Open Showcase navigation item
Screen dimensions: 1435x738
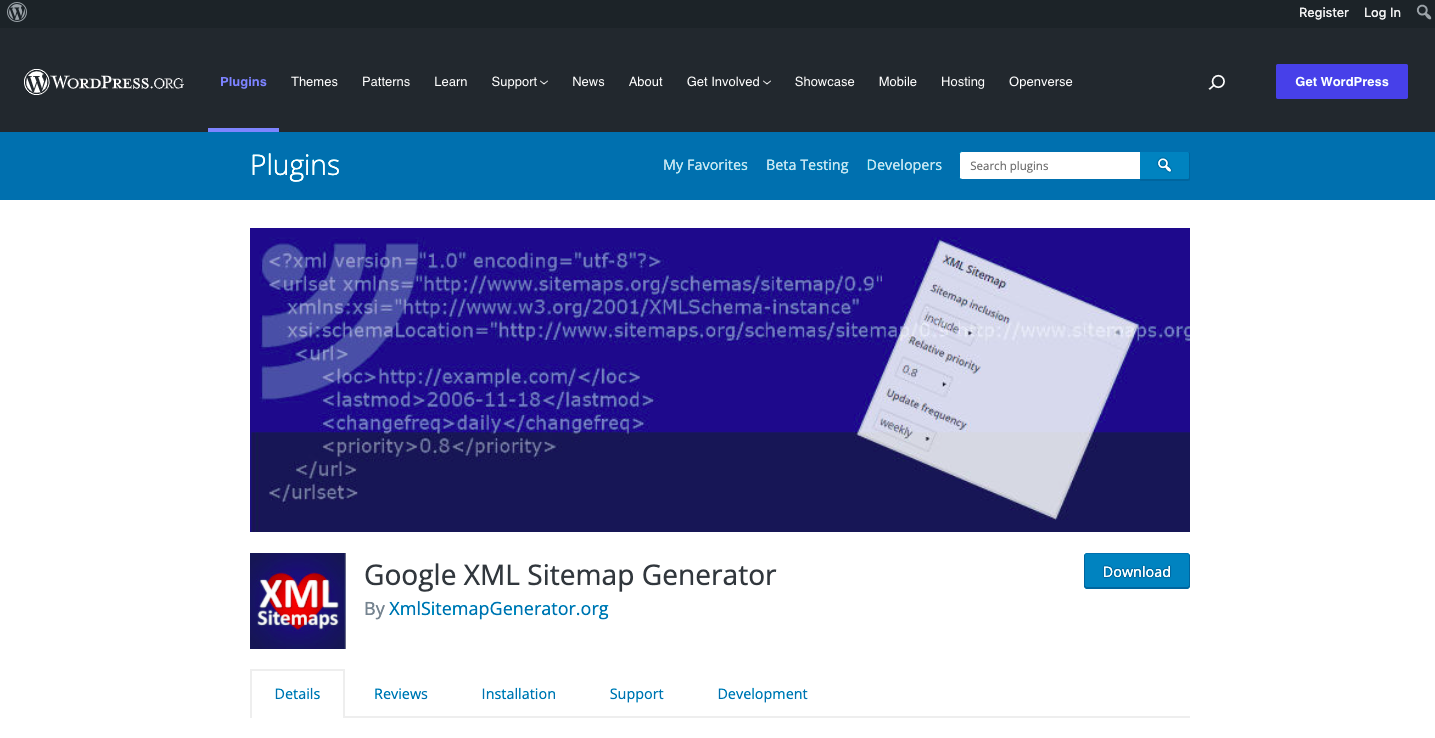click(x=824, y=82)
